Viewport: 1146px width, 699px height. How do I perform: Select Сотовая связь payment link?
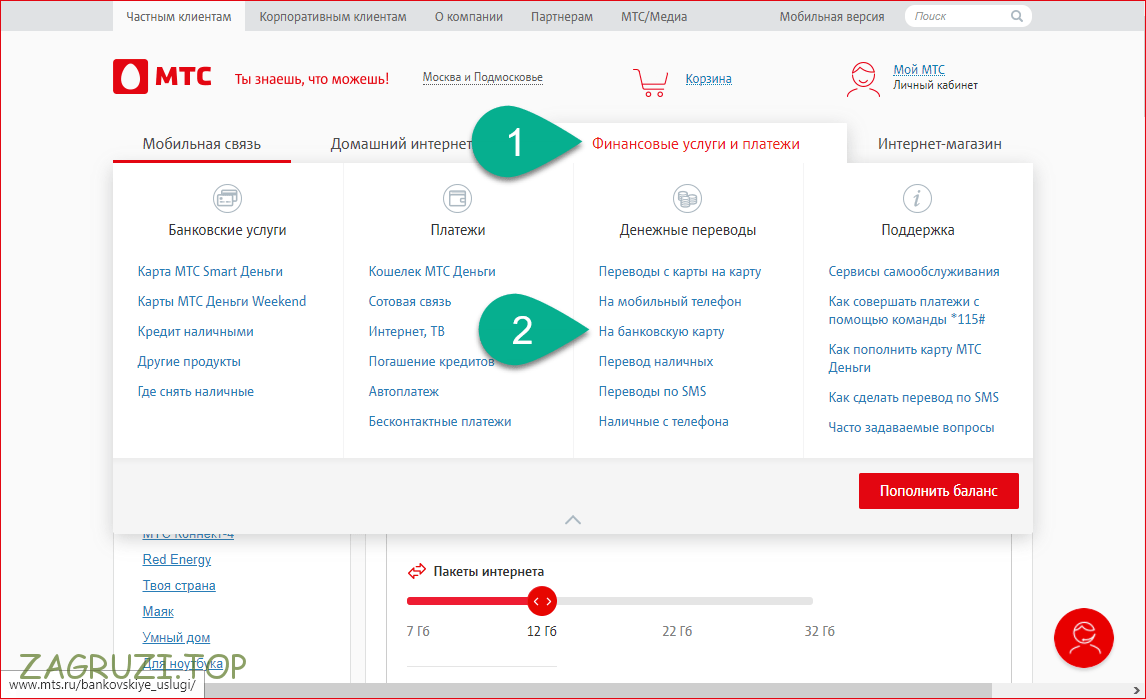(409, 301)
